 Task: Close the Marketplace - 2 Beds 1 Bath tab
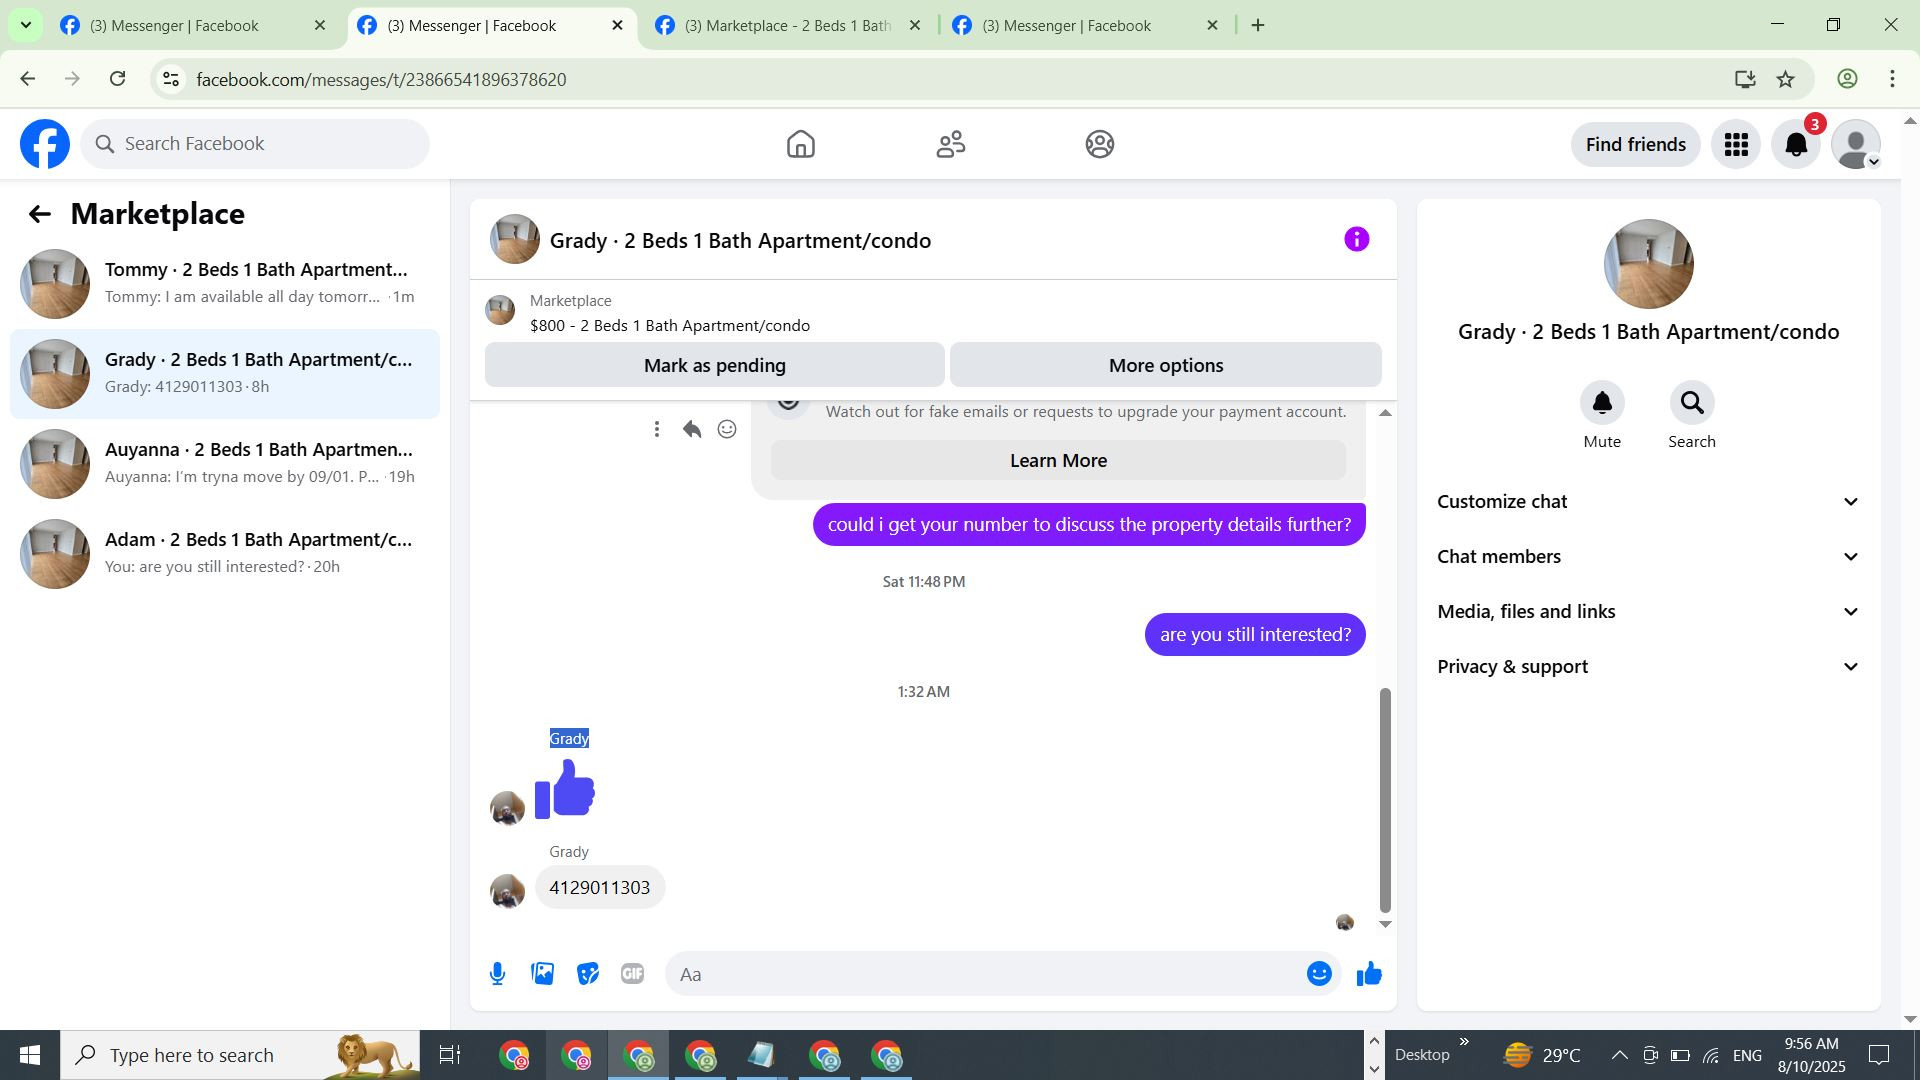click(x=914, y=25)
